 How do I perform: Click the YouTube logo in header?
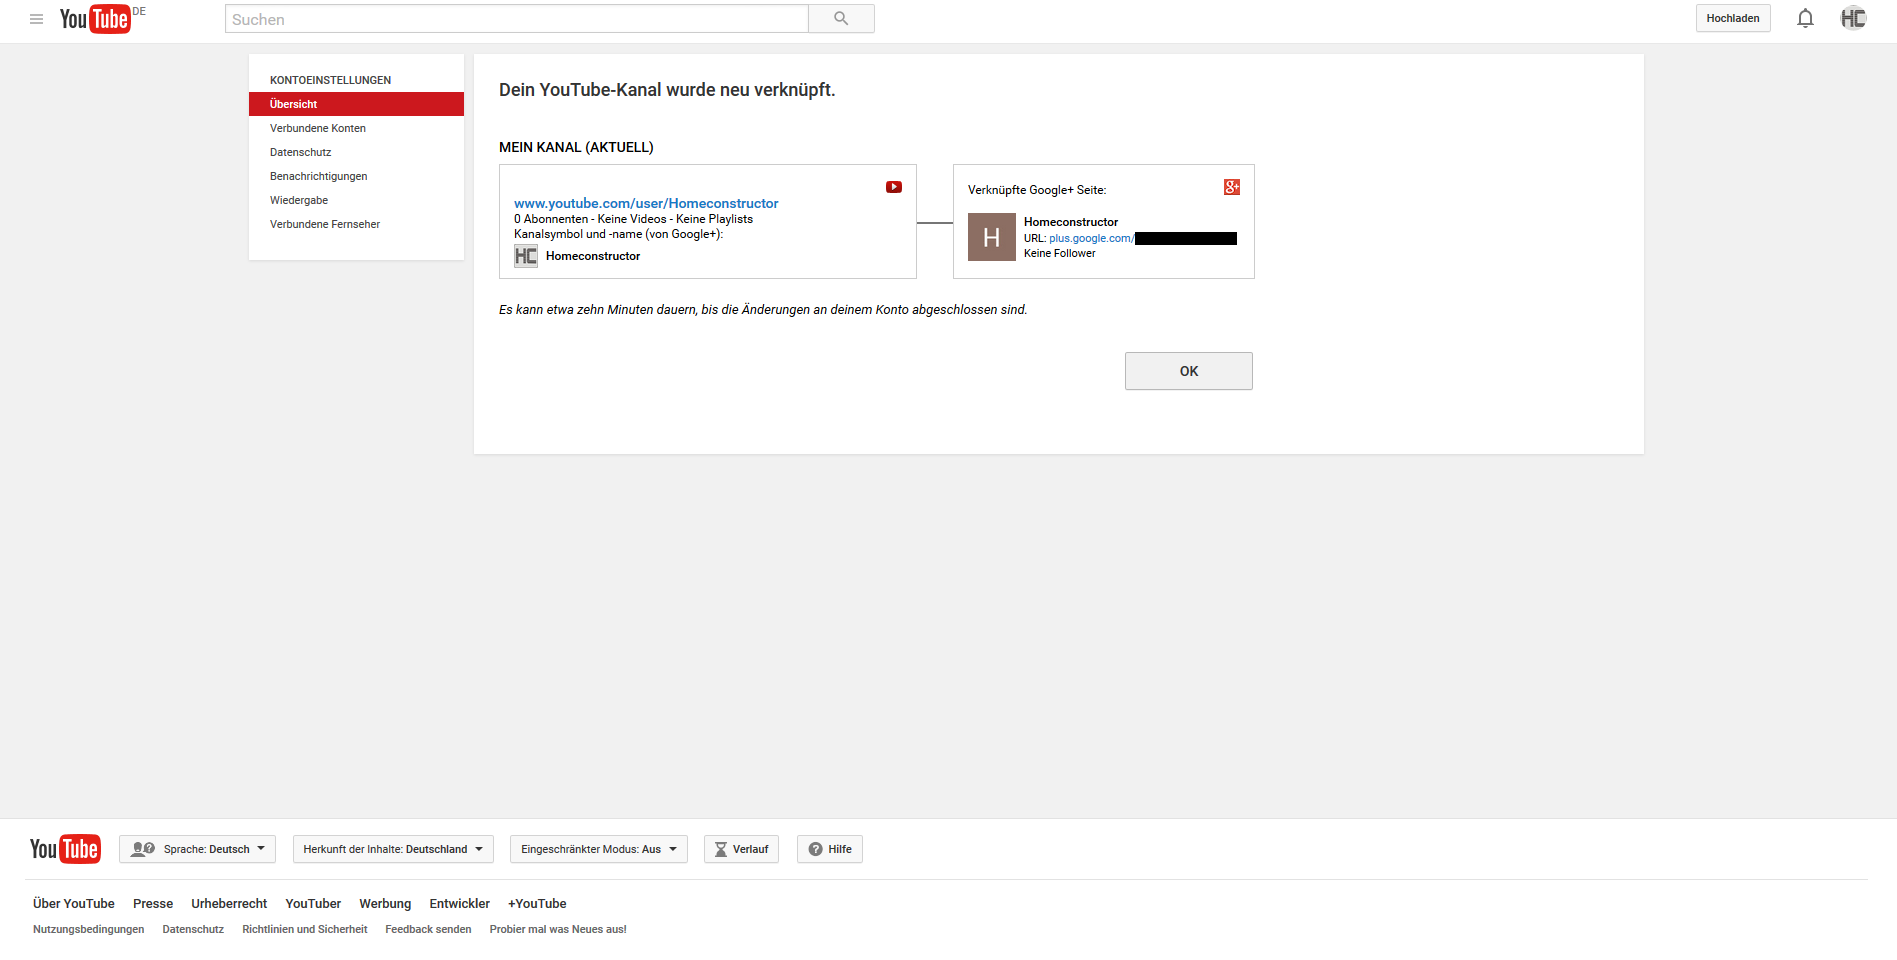click(x=95, y=19)
